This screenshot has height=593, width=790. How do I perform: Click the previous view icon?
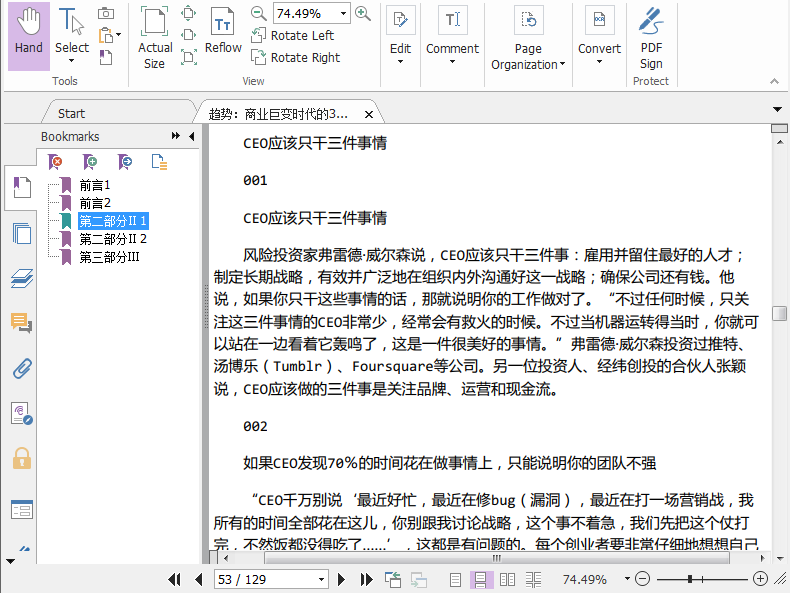[x=393, y=579]
